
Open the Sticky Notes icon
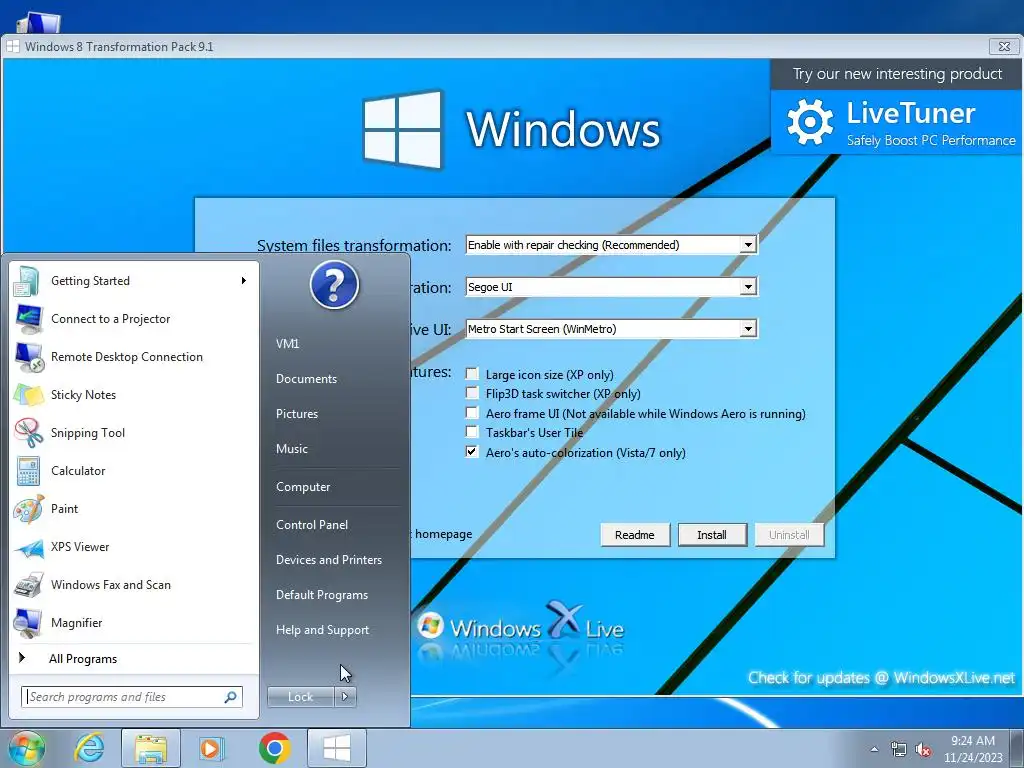click(28, 395)
